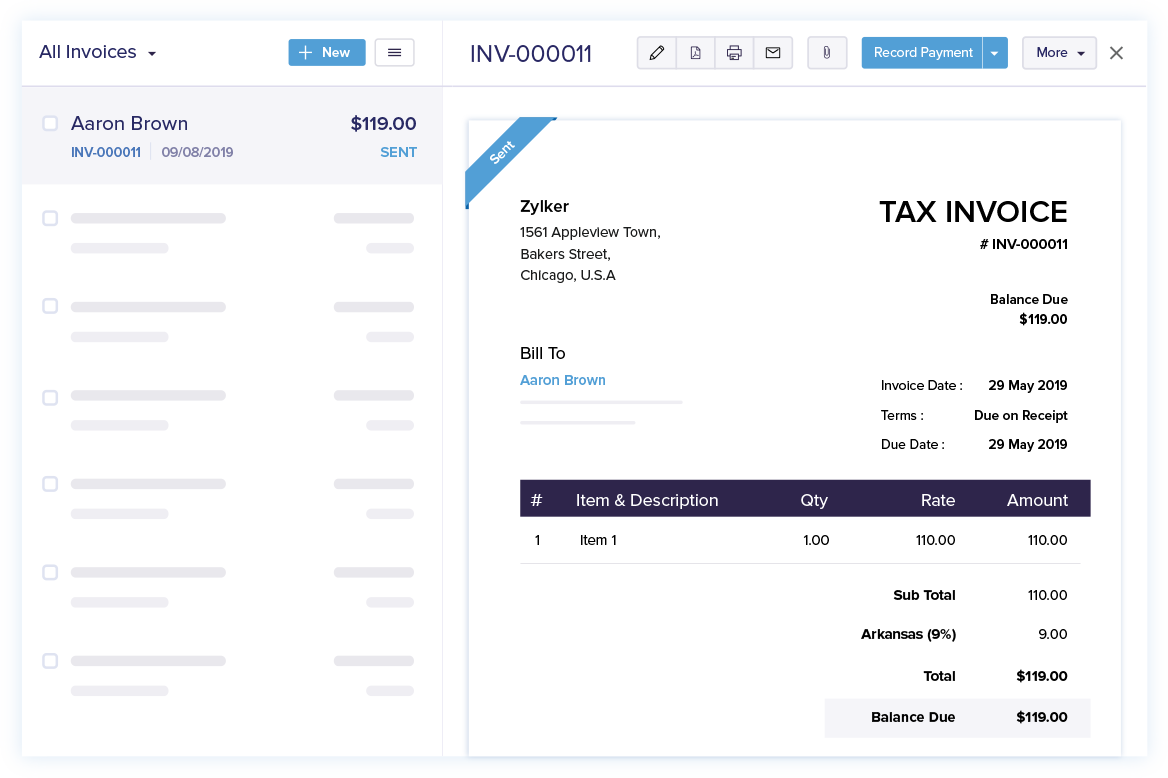Tick the checkbox next to Aaron Brown
This screenshot has height=778, width=1168.
coord(50,123)
